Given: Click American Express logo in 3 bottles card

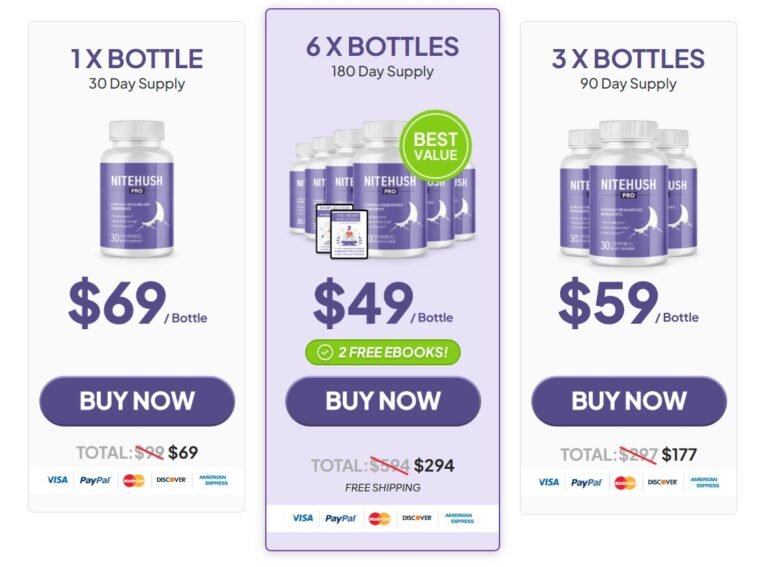Looking at the screenshot, I should coord(705,482).
